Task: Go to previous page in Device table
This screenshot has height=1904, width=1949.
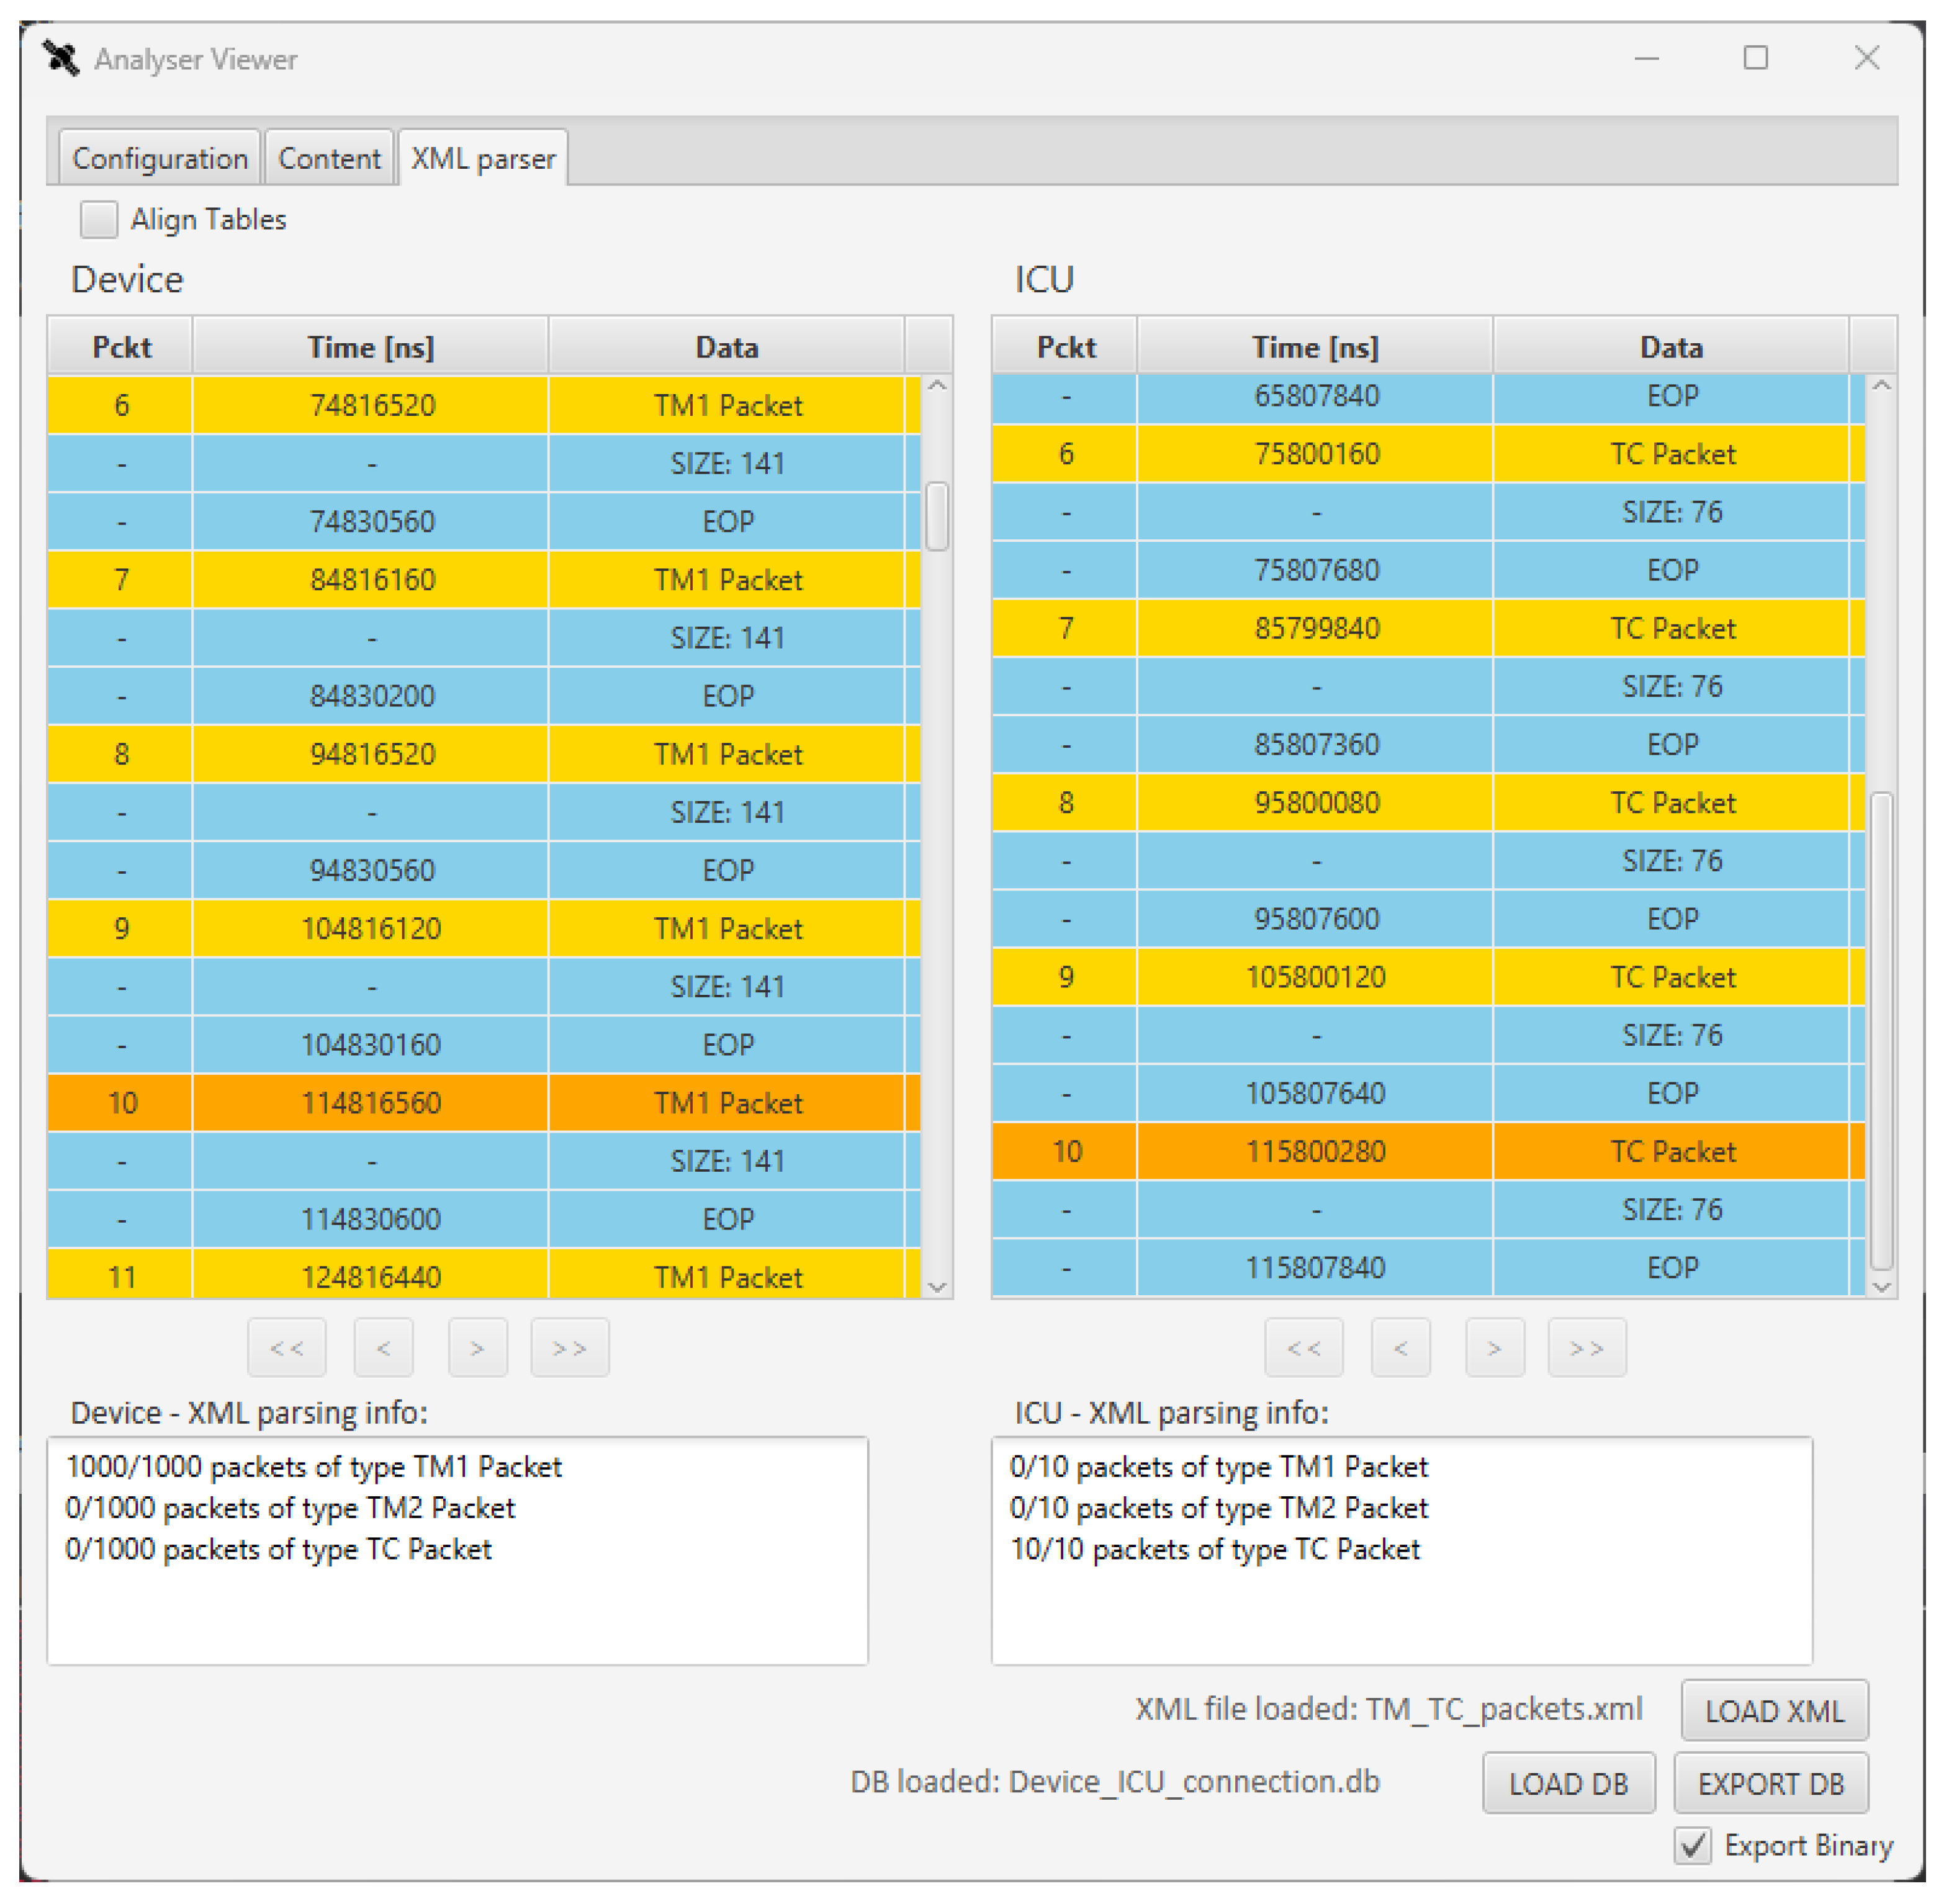Action: click(x=383, y=1348)
